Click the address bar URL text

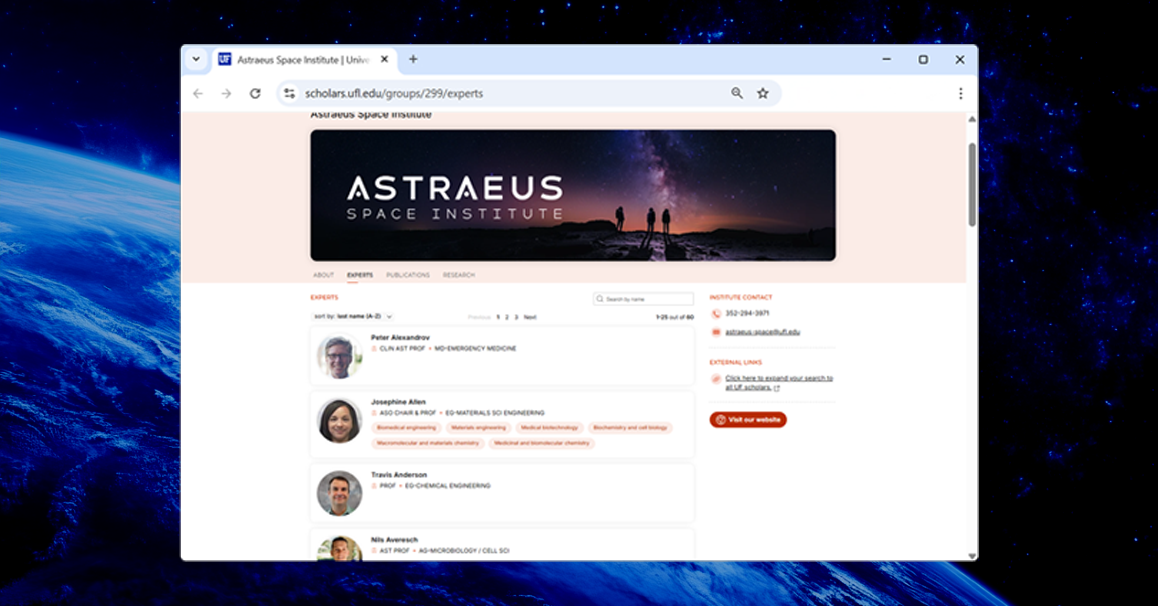(394, 94)
